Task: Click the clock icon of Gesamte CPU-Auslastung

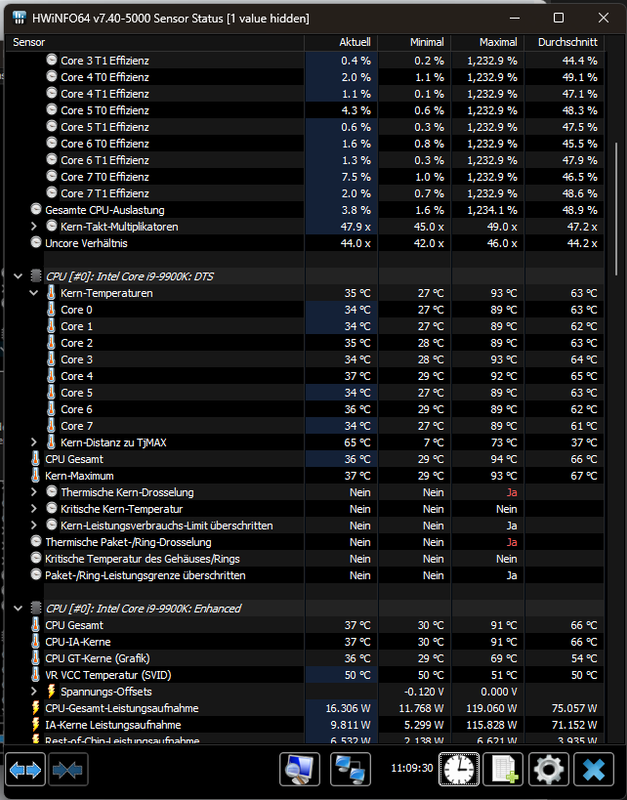Action: click(x=36, y=209)
